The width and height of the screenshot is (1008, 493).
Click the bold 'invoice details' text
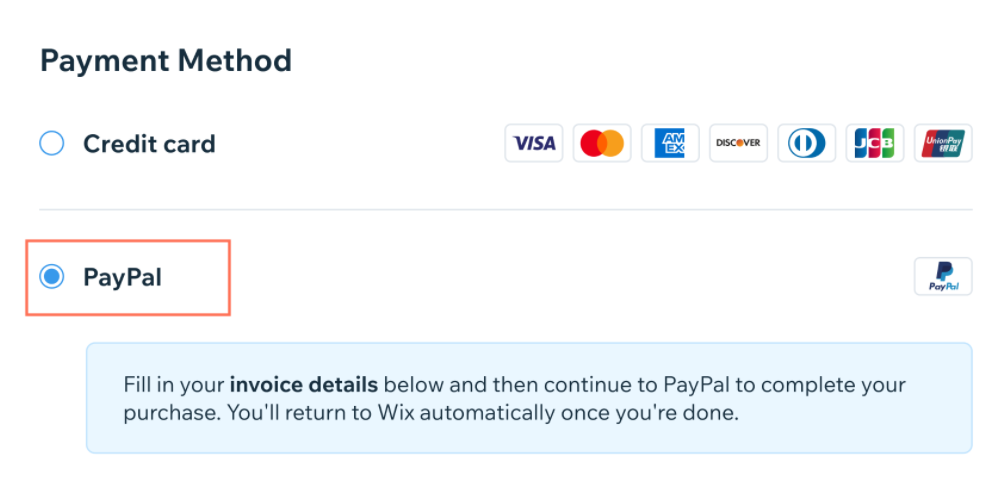(303, 385)
